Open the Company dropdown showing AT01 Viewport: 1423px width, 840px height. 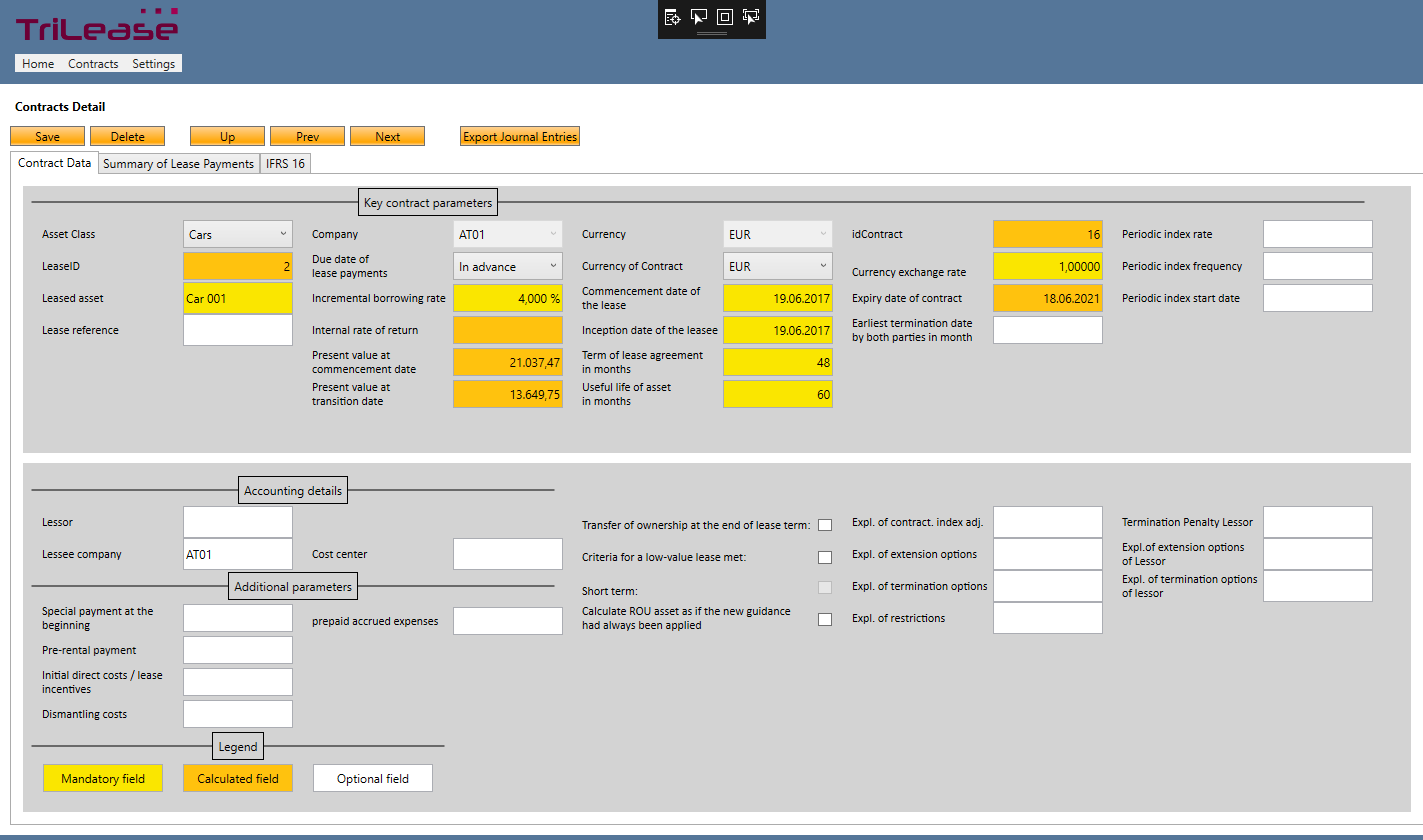click(x=508, y=234)
